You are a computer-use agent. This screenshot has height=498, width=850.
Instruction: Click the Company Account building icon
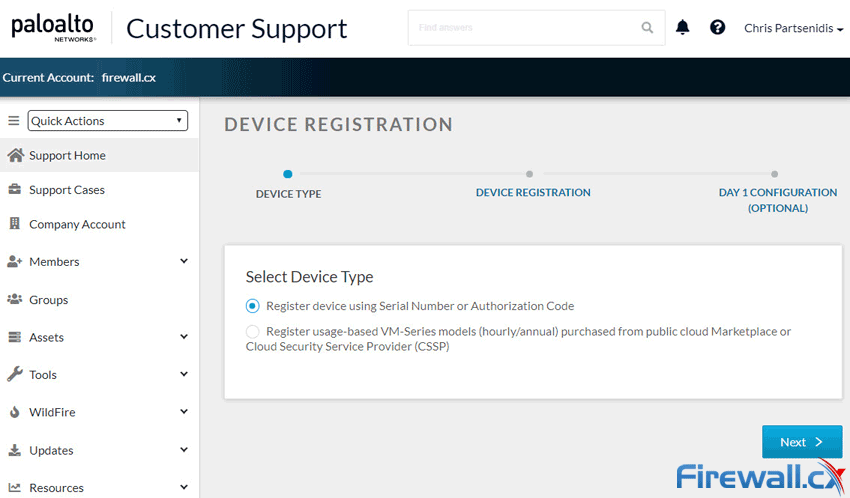(x=15, y=223)
